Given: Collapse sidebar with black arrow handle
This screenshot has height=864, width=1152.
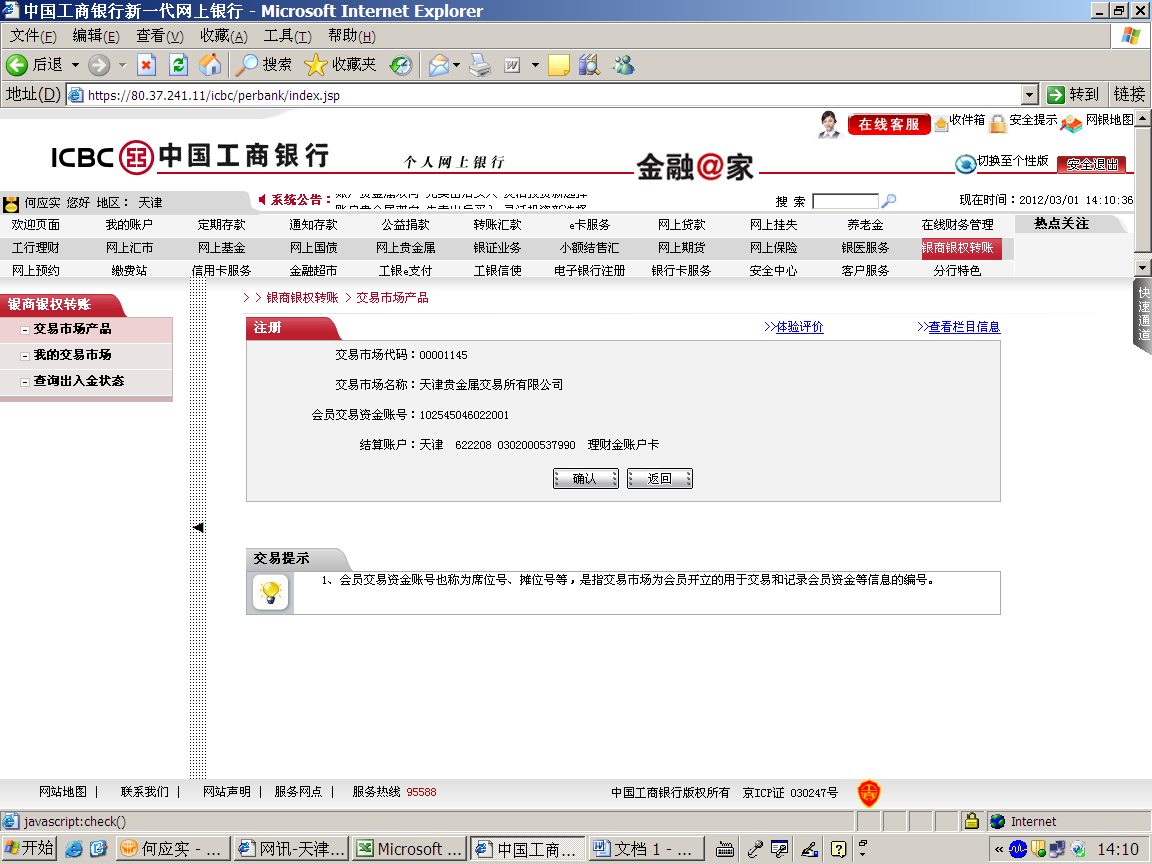Looking at the screenshot, I should tap(198, 528).
